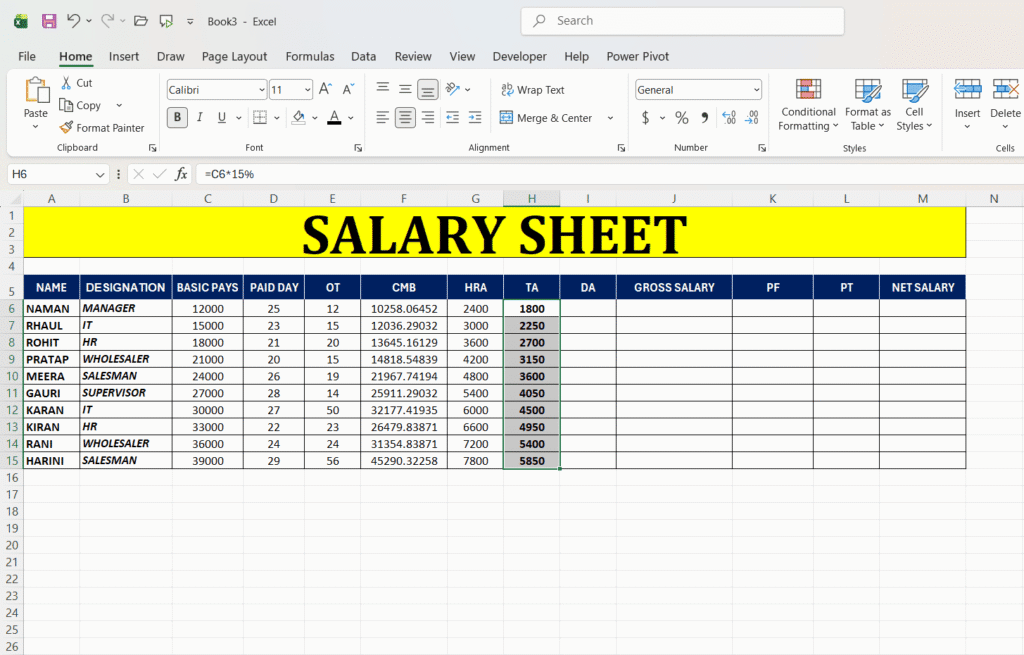Click the Open folder icon in quick access
The image size is (1024, 655).
coord(140,21)
